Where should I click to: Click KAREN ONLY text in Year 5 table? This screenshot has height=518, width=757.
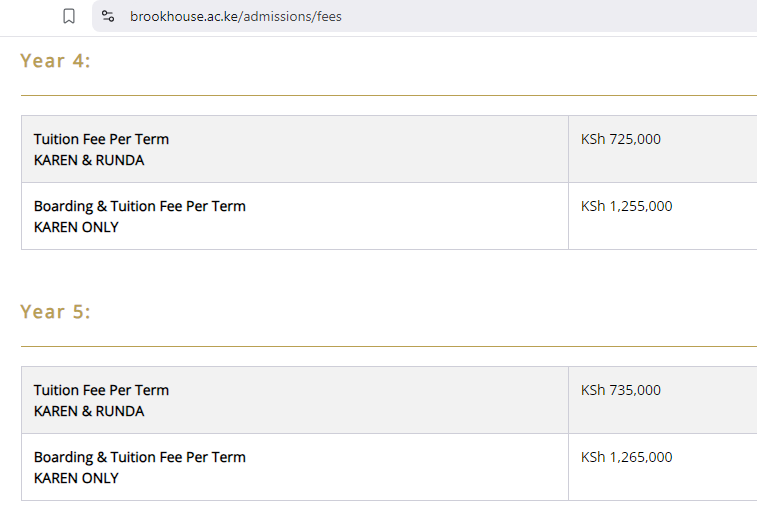[x=76, y=478]
